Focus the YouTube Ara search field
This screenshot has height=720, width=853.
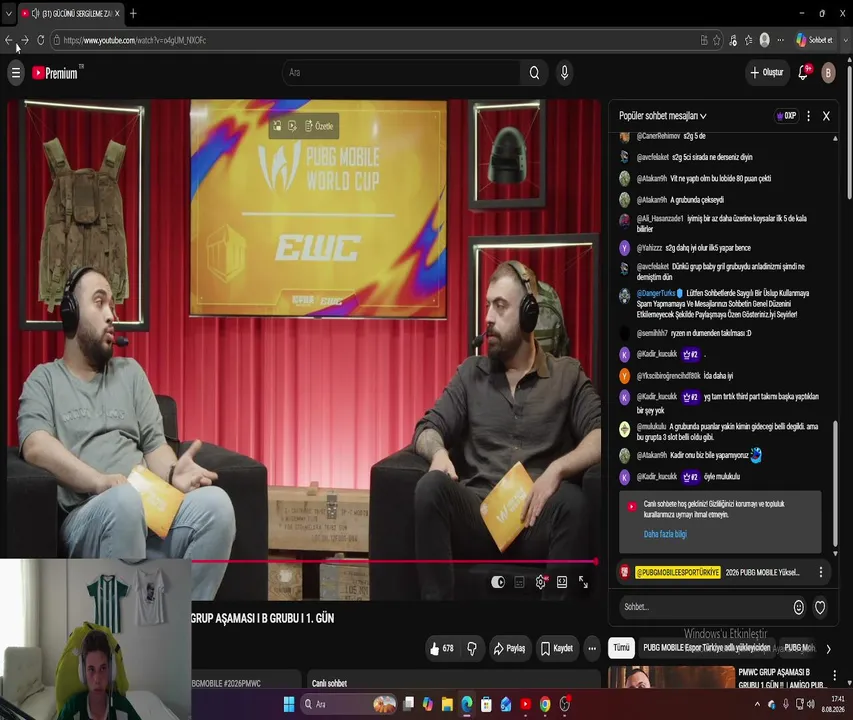401,72
